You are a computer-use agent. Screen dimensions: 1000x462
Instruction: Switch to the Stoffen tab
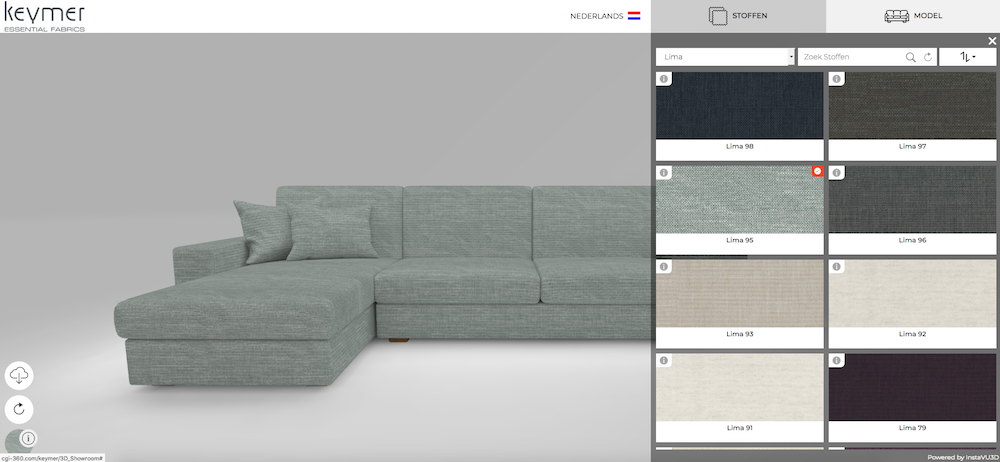point(739,16)
